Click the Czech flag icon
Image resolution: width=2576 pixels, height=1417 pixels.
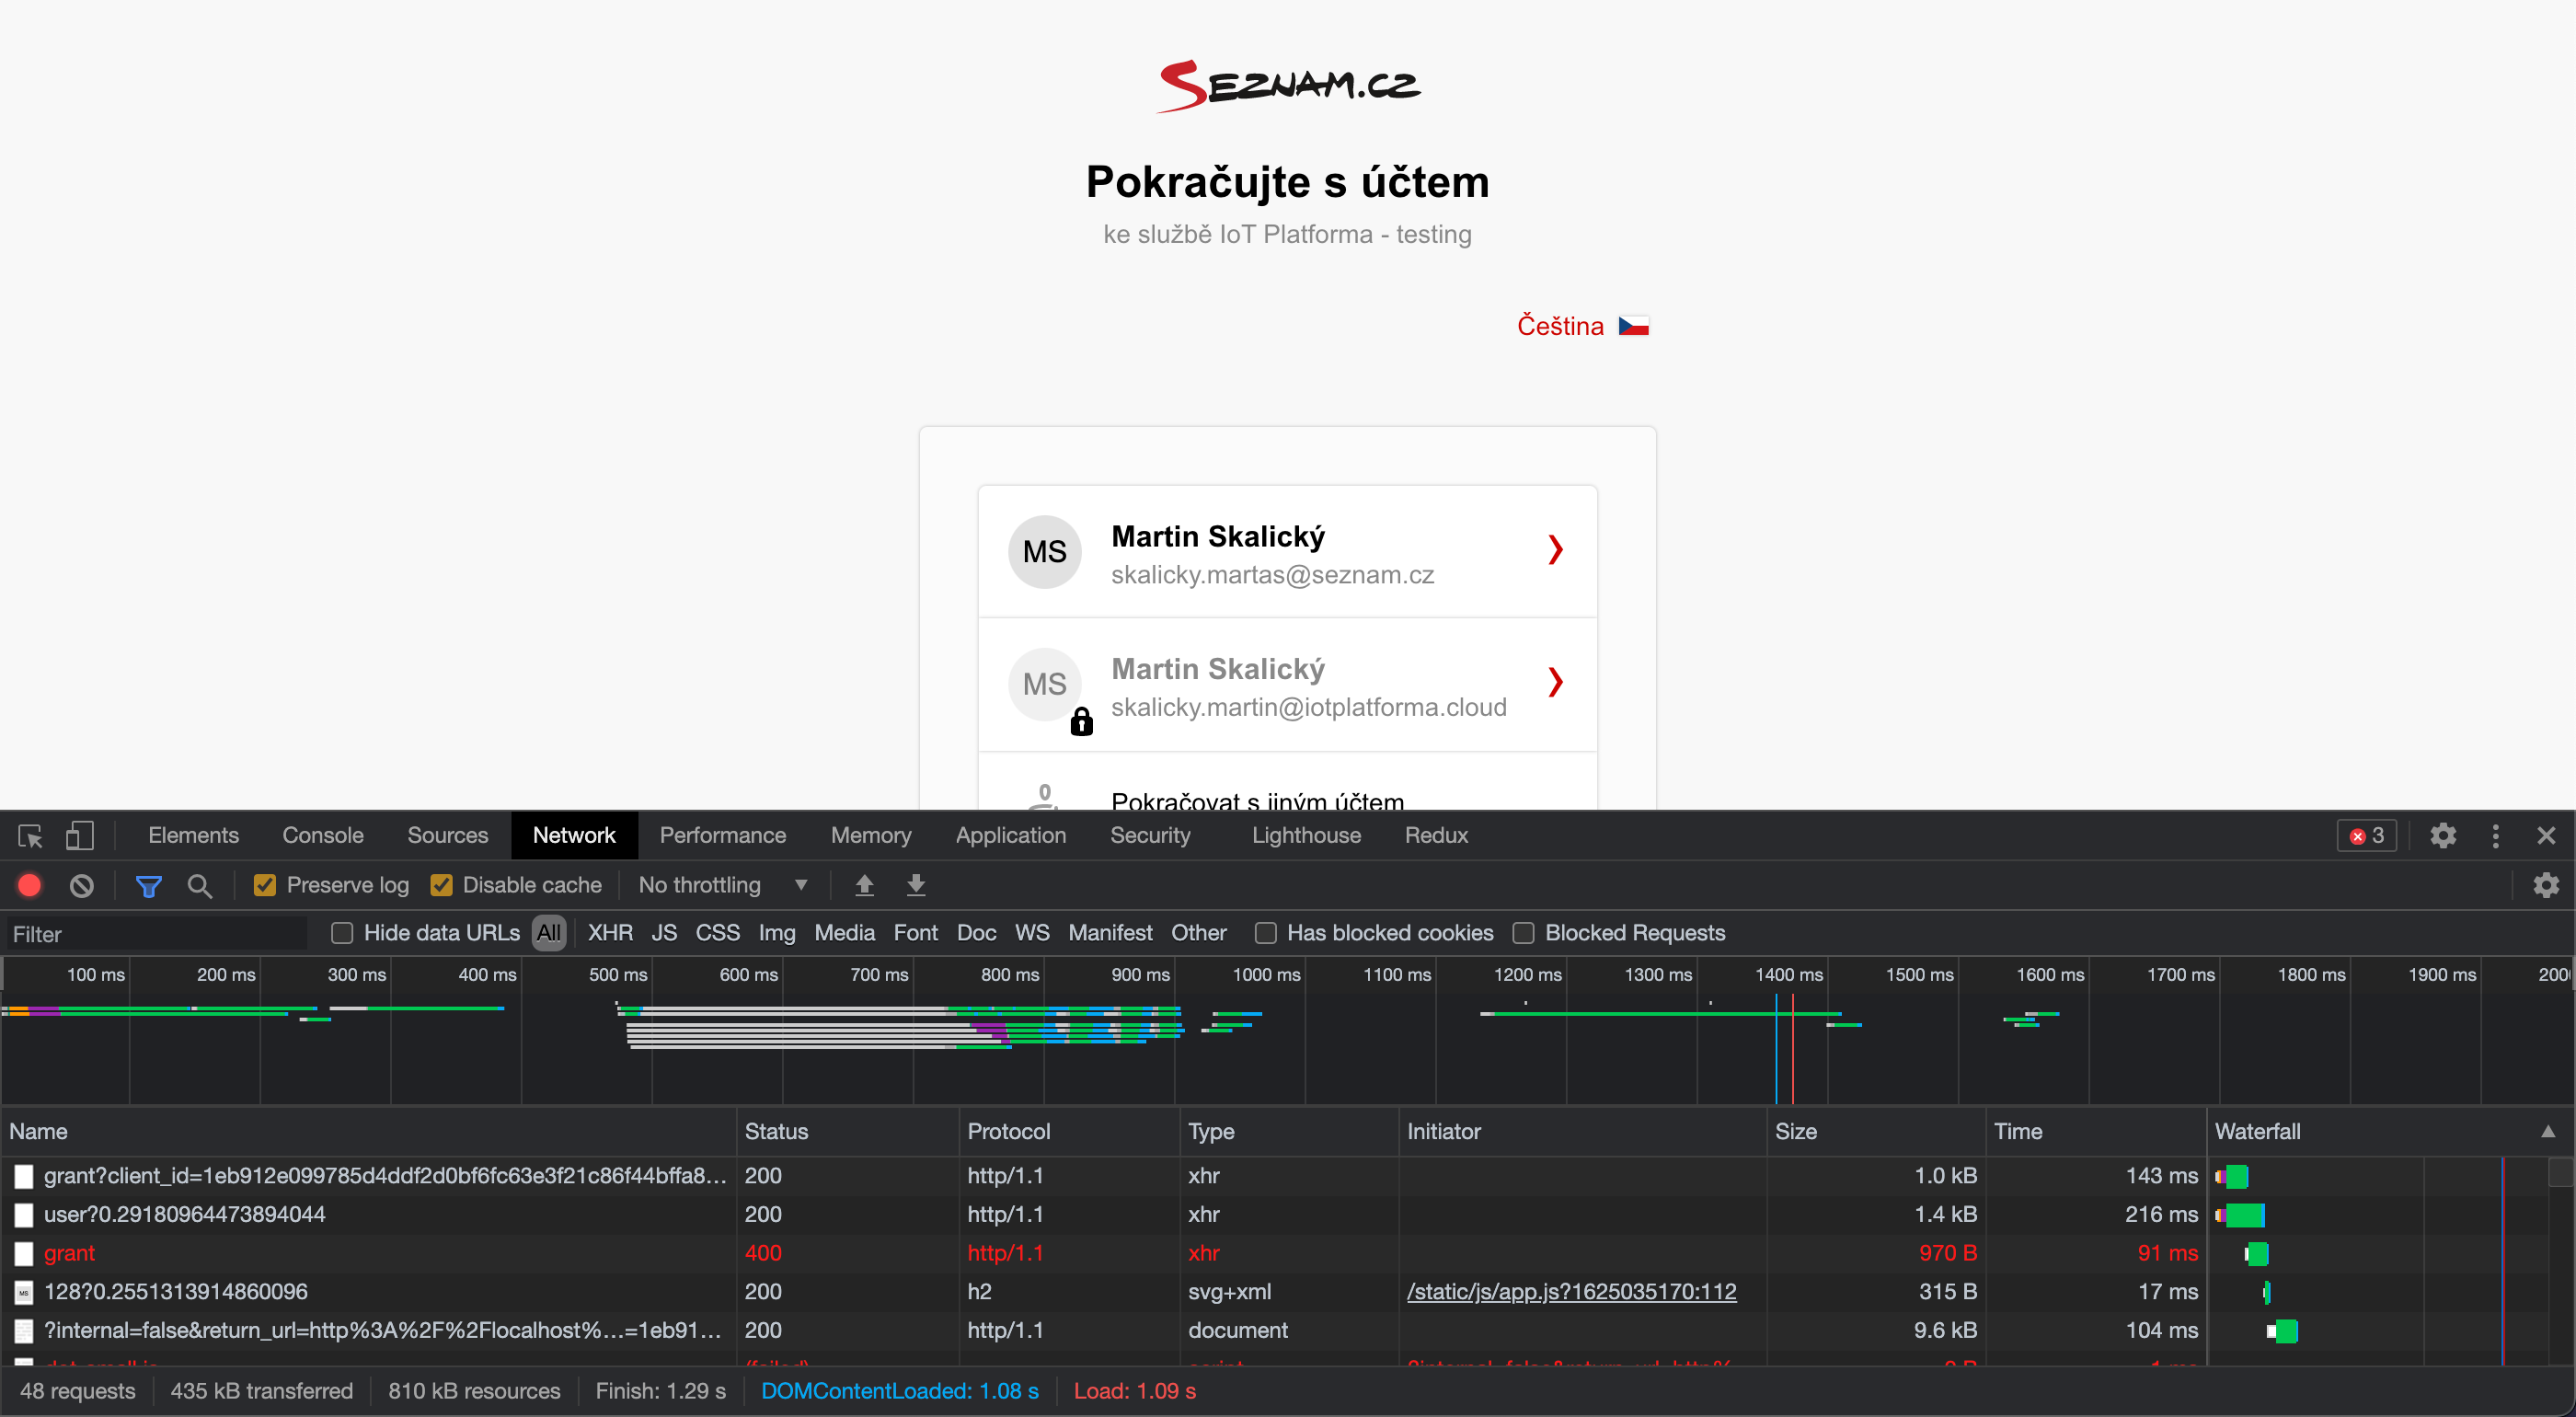coord(1634,326)
